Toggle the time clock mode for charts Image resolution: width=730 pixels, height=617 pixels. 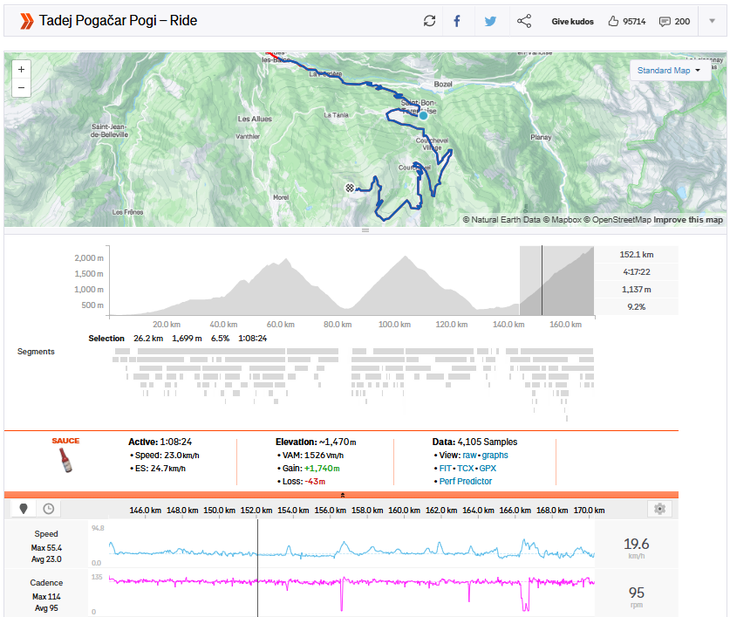(x=48, y=509)
